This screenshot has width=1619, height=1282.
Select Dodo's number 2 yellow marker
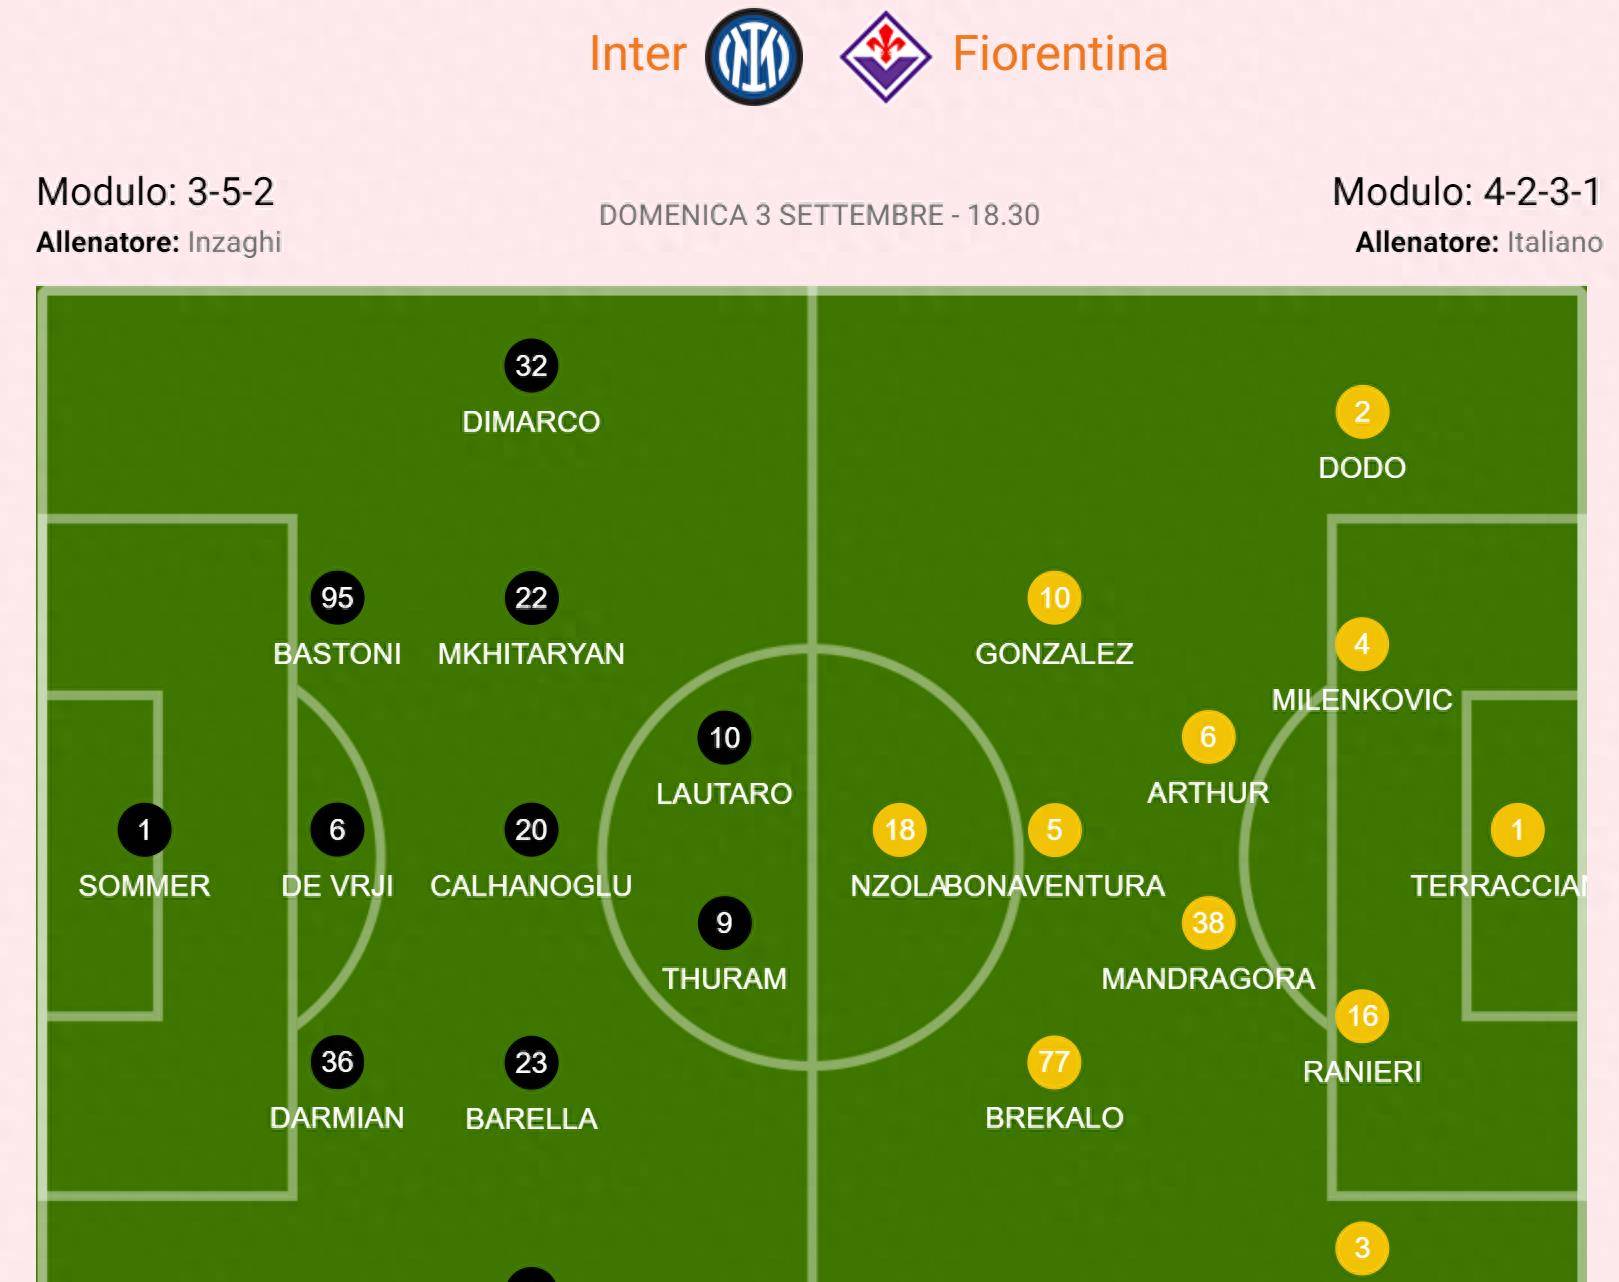click(1362, 412)
